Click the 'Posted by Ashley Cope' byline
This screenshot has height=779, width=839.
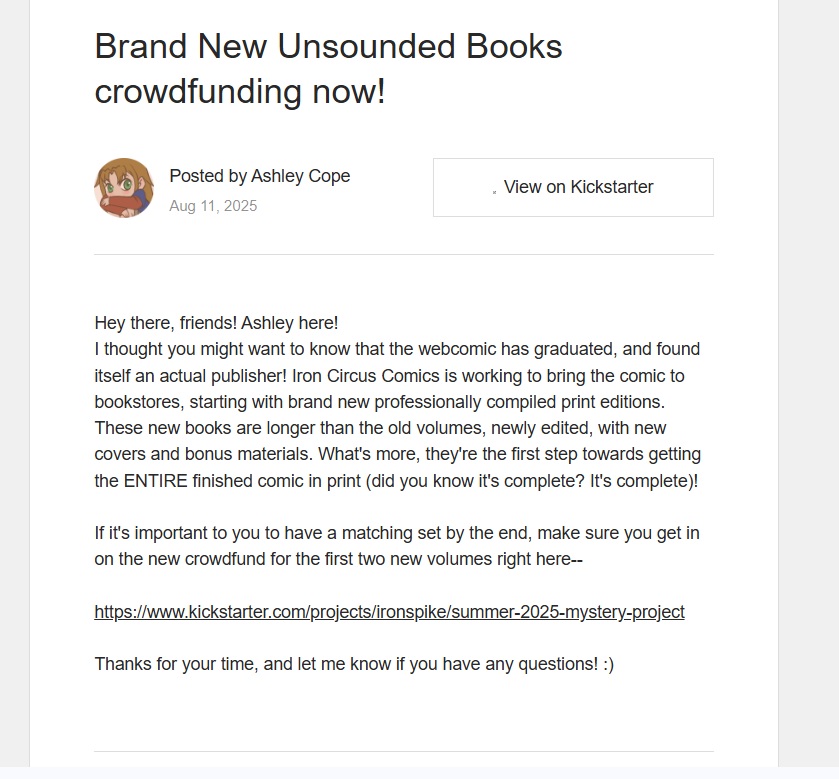pos(259,176)
